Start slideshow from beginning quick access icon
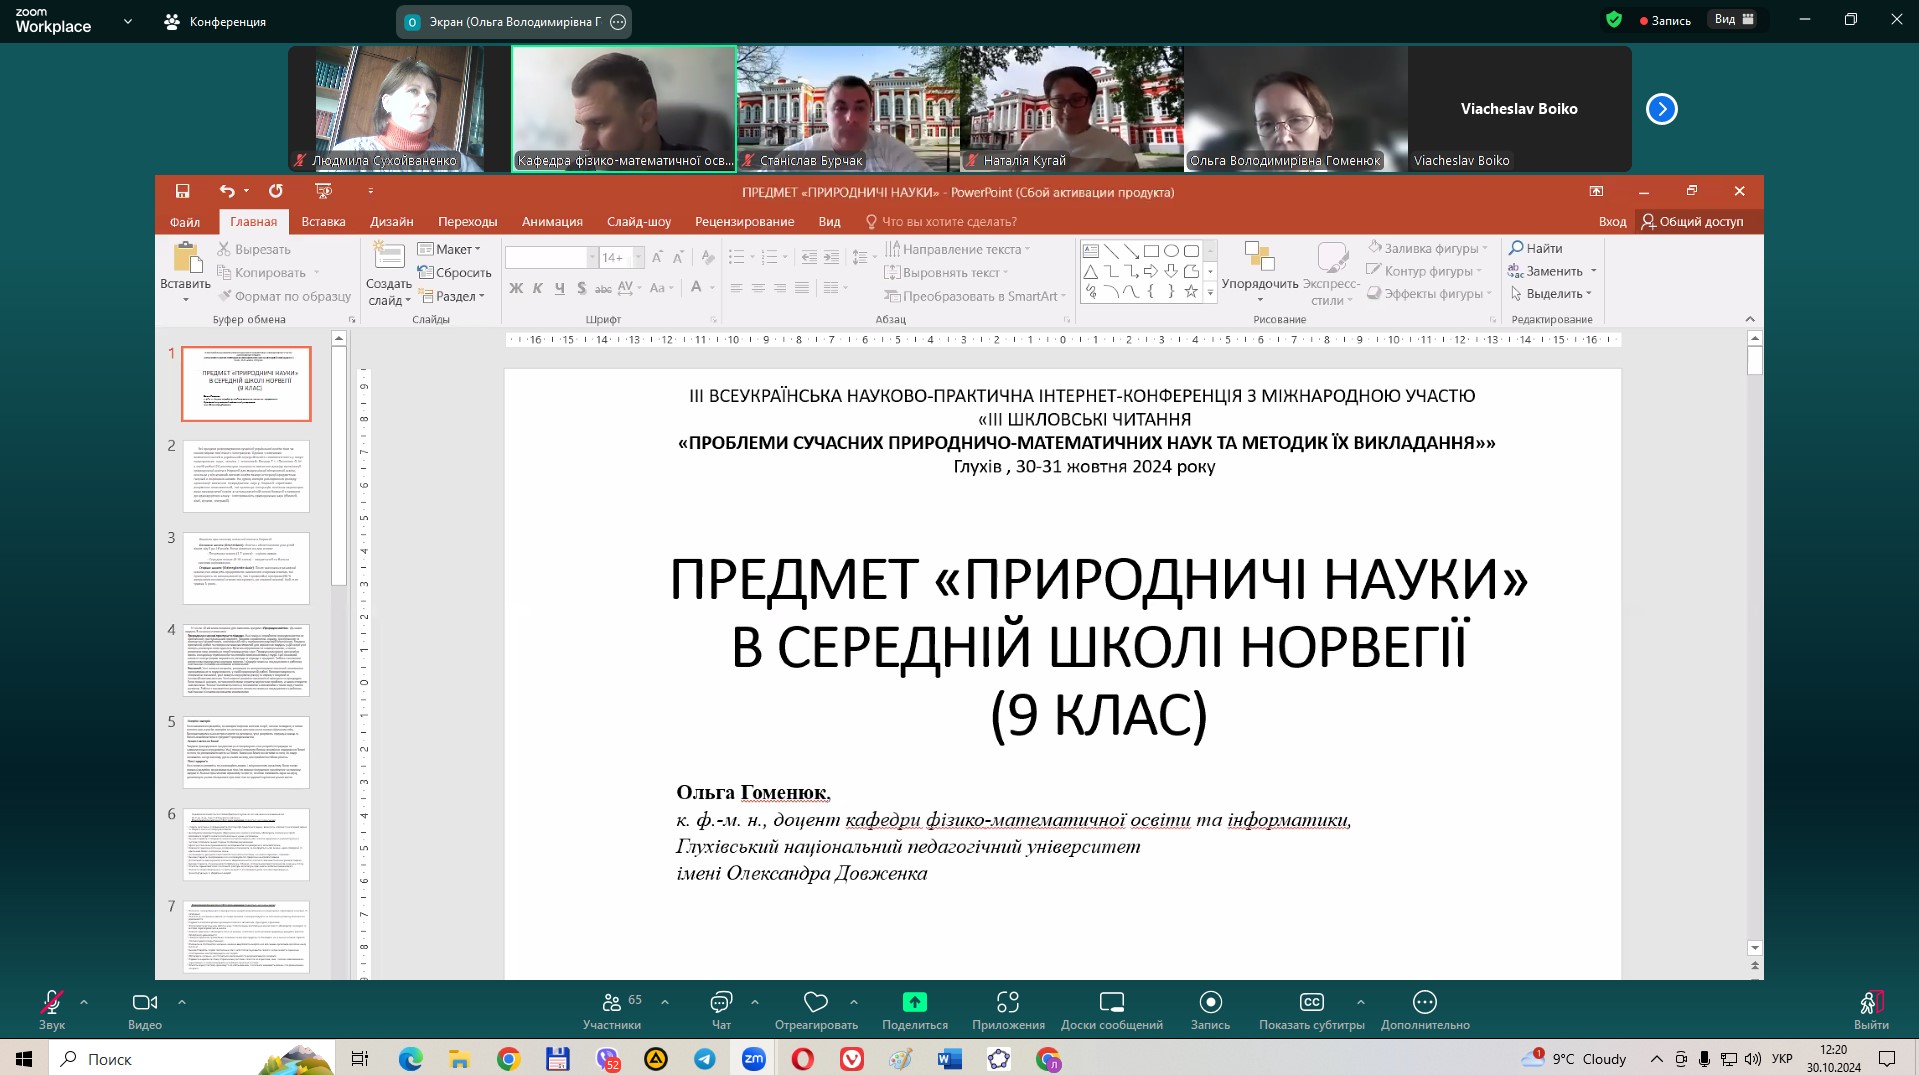Viewport: 1919px width, 1075px height. pos(323,191)
